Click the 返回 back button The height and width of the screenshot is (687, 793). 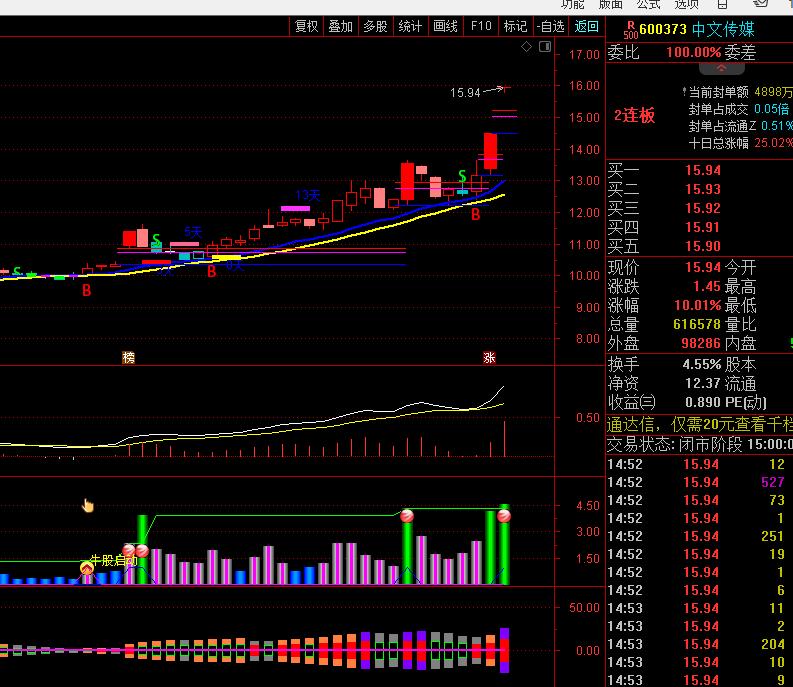click(585, 26)
